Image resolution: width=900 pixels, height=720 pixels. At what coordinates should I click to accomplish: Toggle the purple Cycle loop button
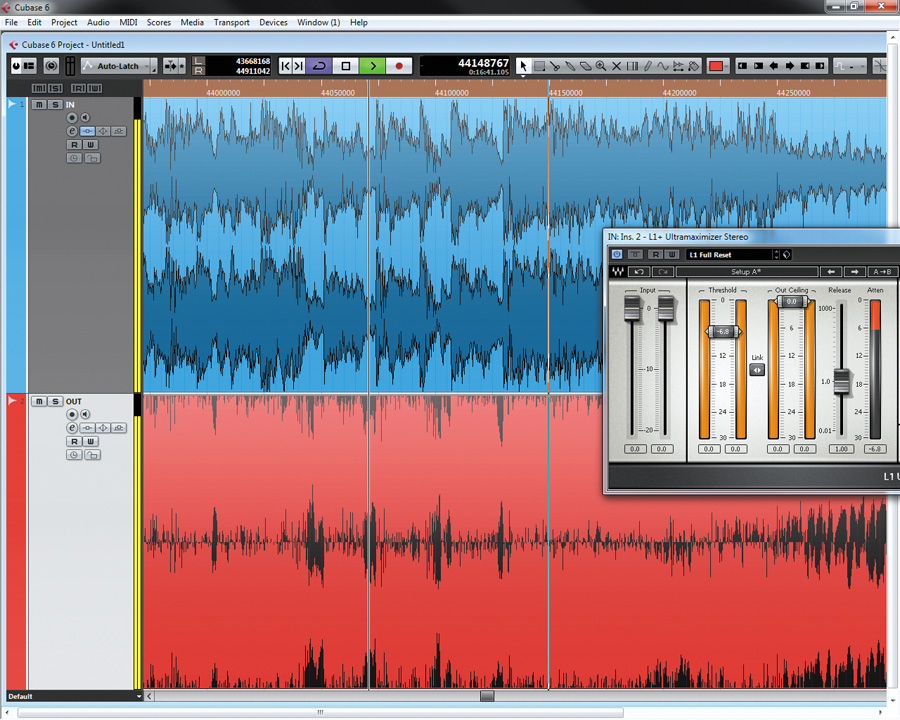pyautogui.click(x=319, y=66)
